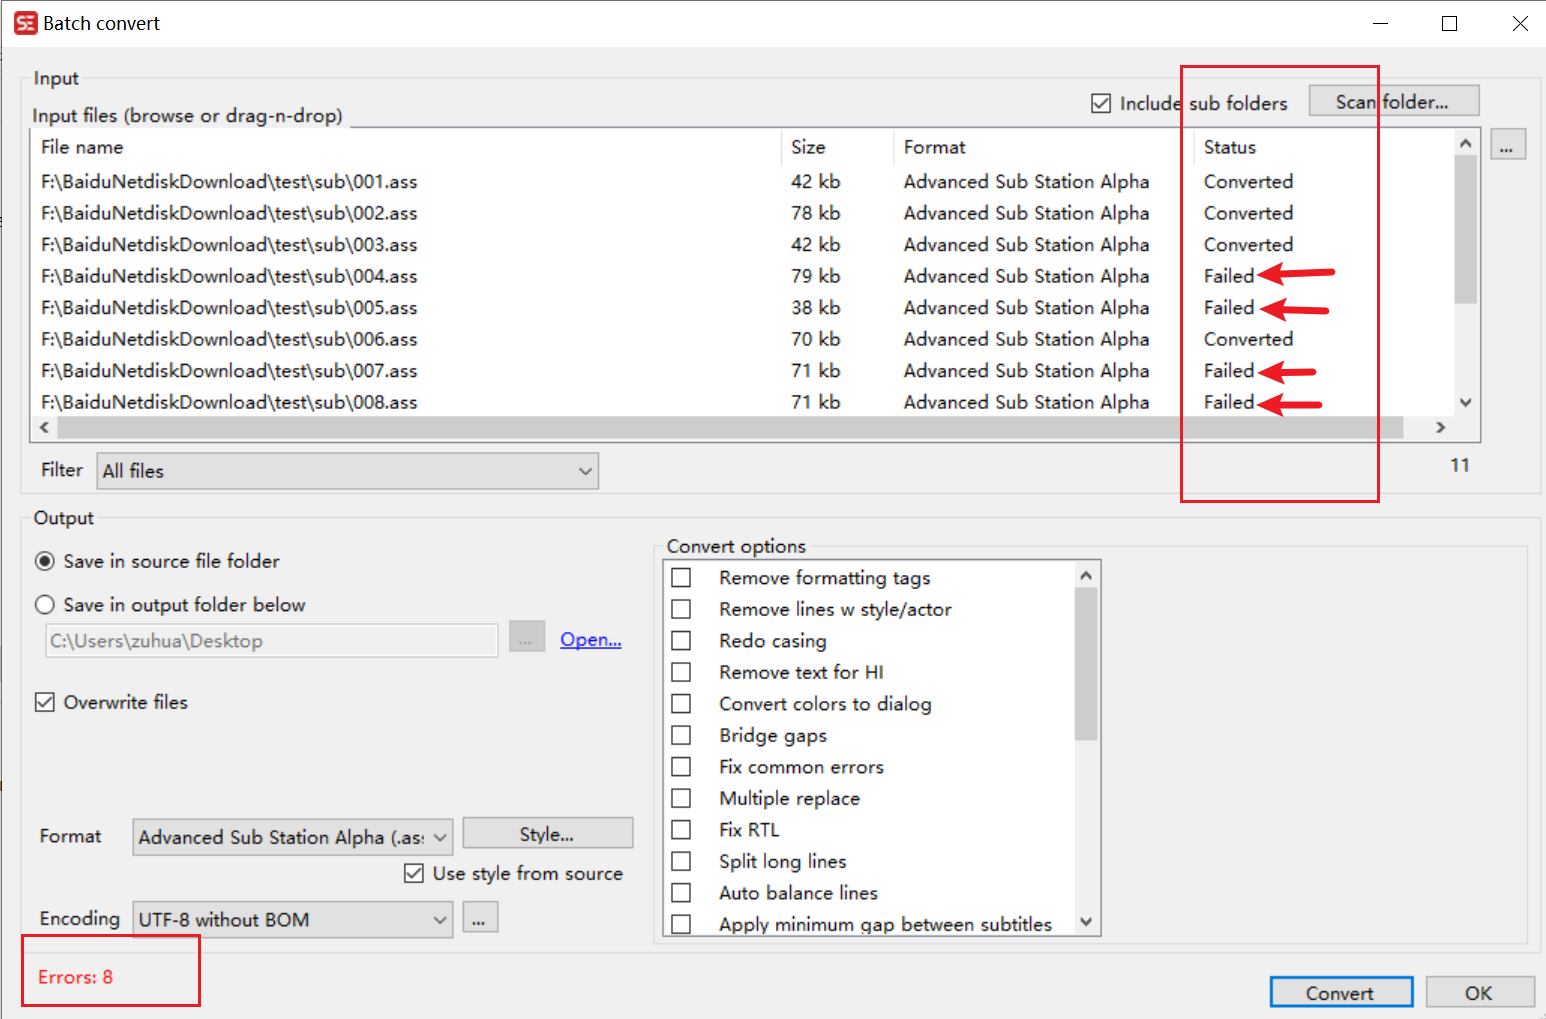
Task: Open the Style dialog
Action: click(x=548, y=832)
